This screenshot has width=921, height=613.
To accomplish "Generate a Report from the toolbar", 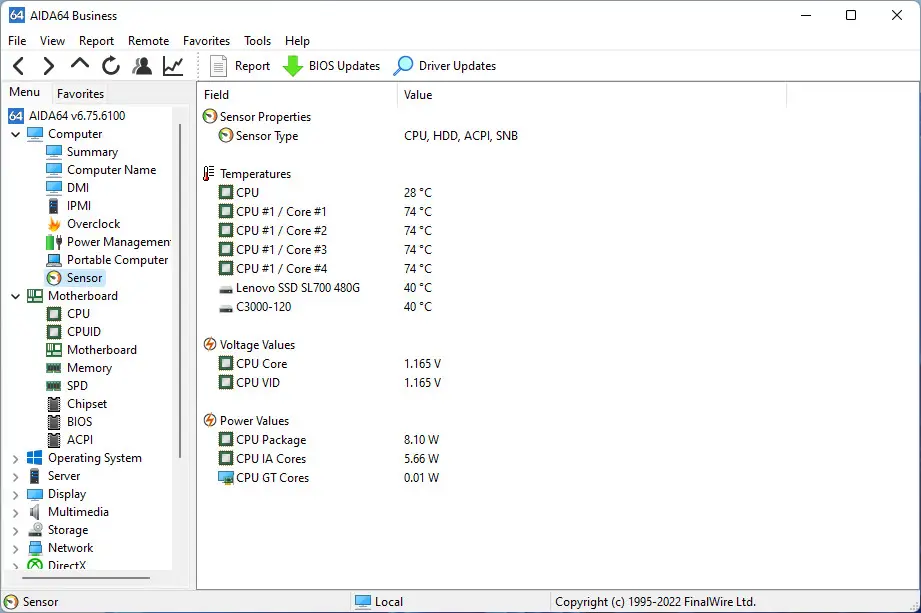I will point(240,66).
